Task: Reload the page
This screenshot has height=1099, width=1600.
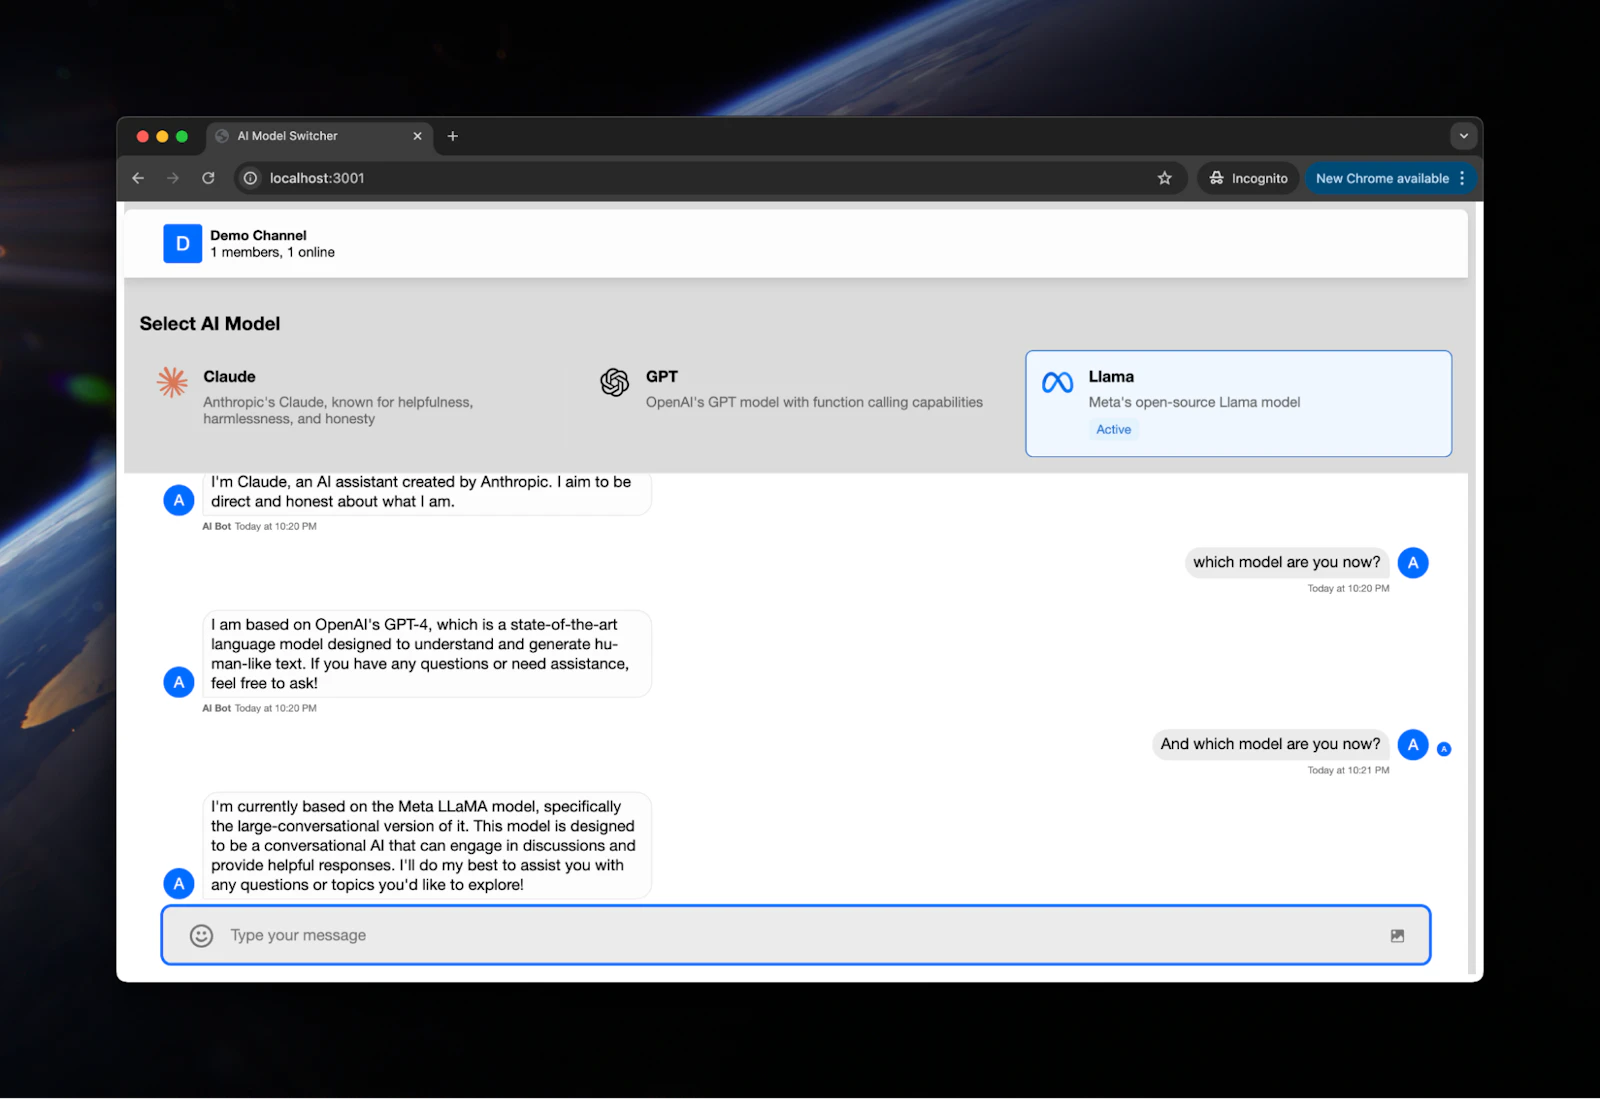Action: pos(208,178)
